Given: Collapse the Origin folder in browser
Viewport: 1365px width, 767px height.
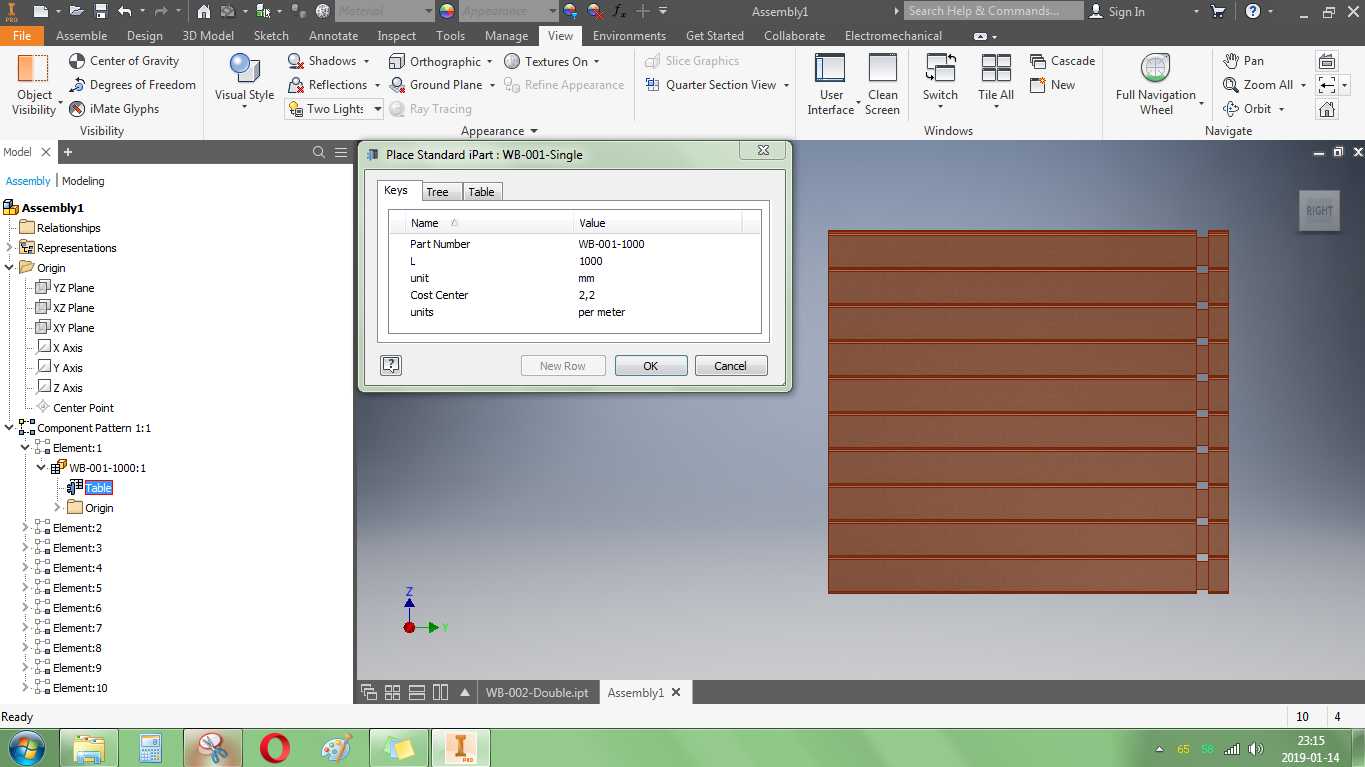Looking at the screenshot, I should 10,268.
